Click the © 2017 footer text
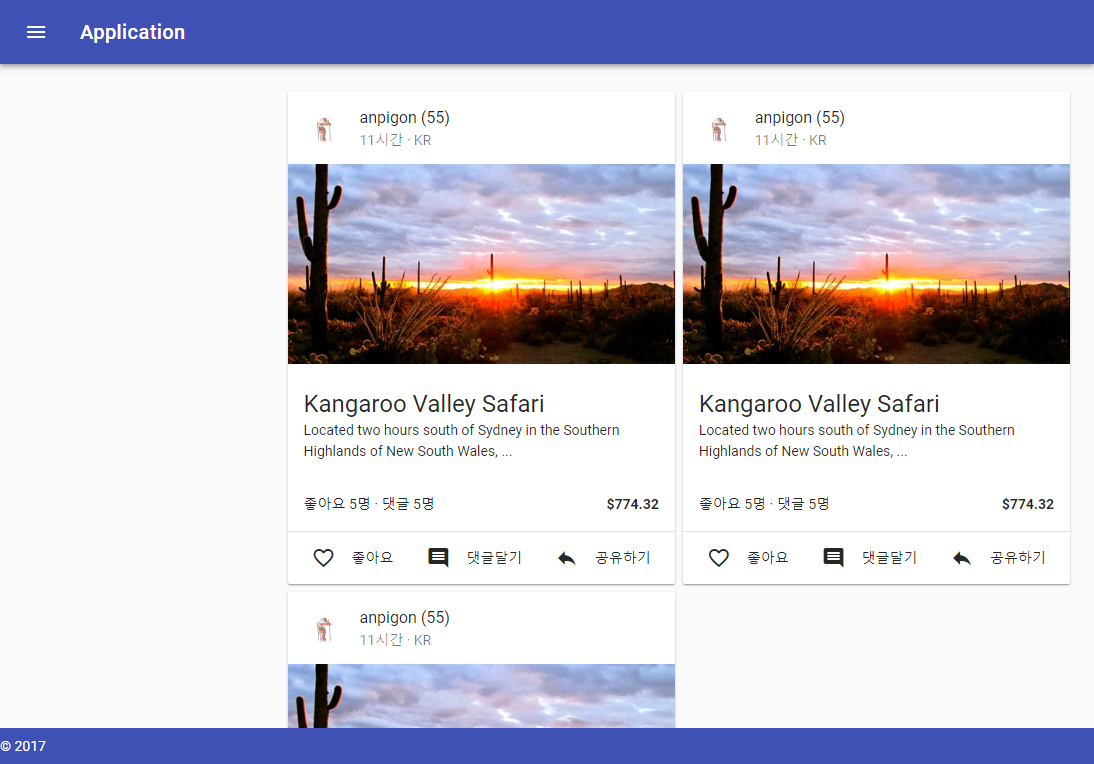The image size is (1094, 764). coord(23,746)
